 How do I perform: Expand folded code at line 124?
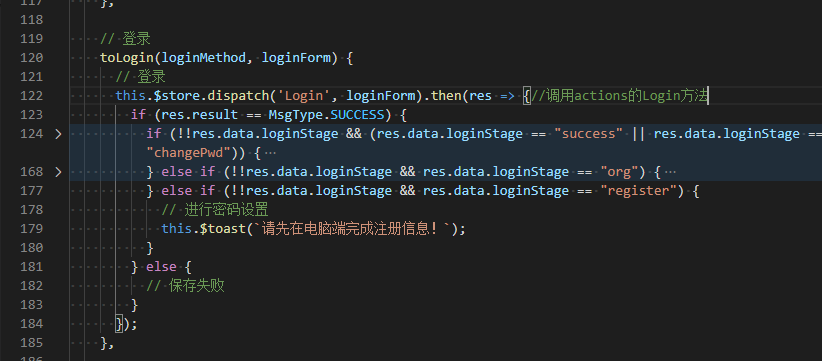click(x=58, y=134)
